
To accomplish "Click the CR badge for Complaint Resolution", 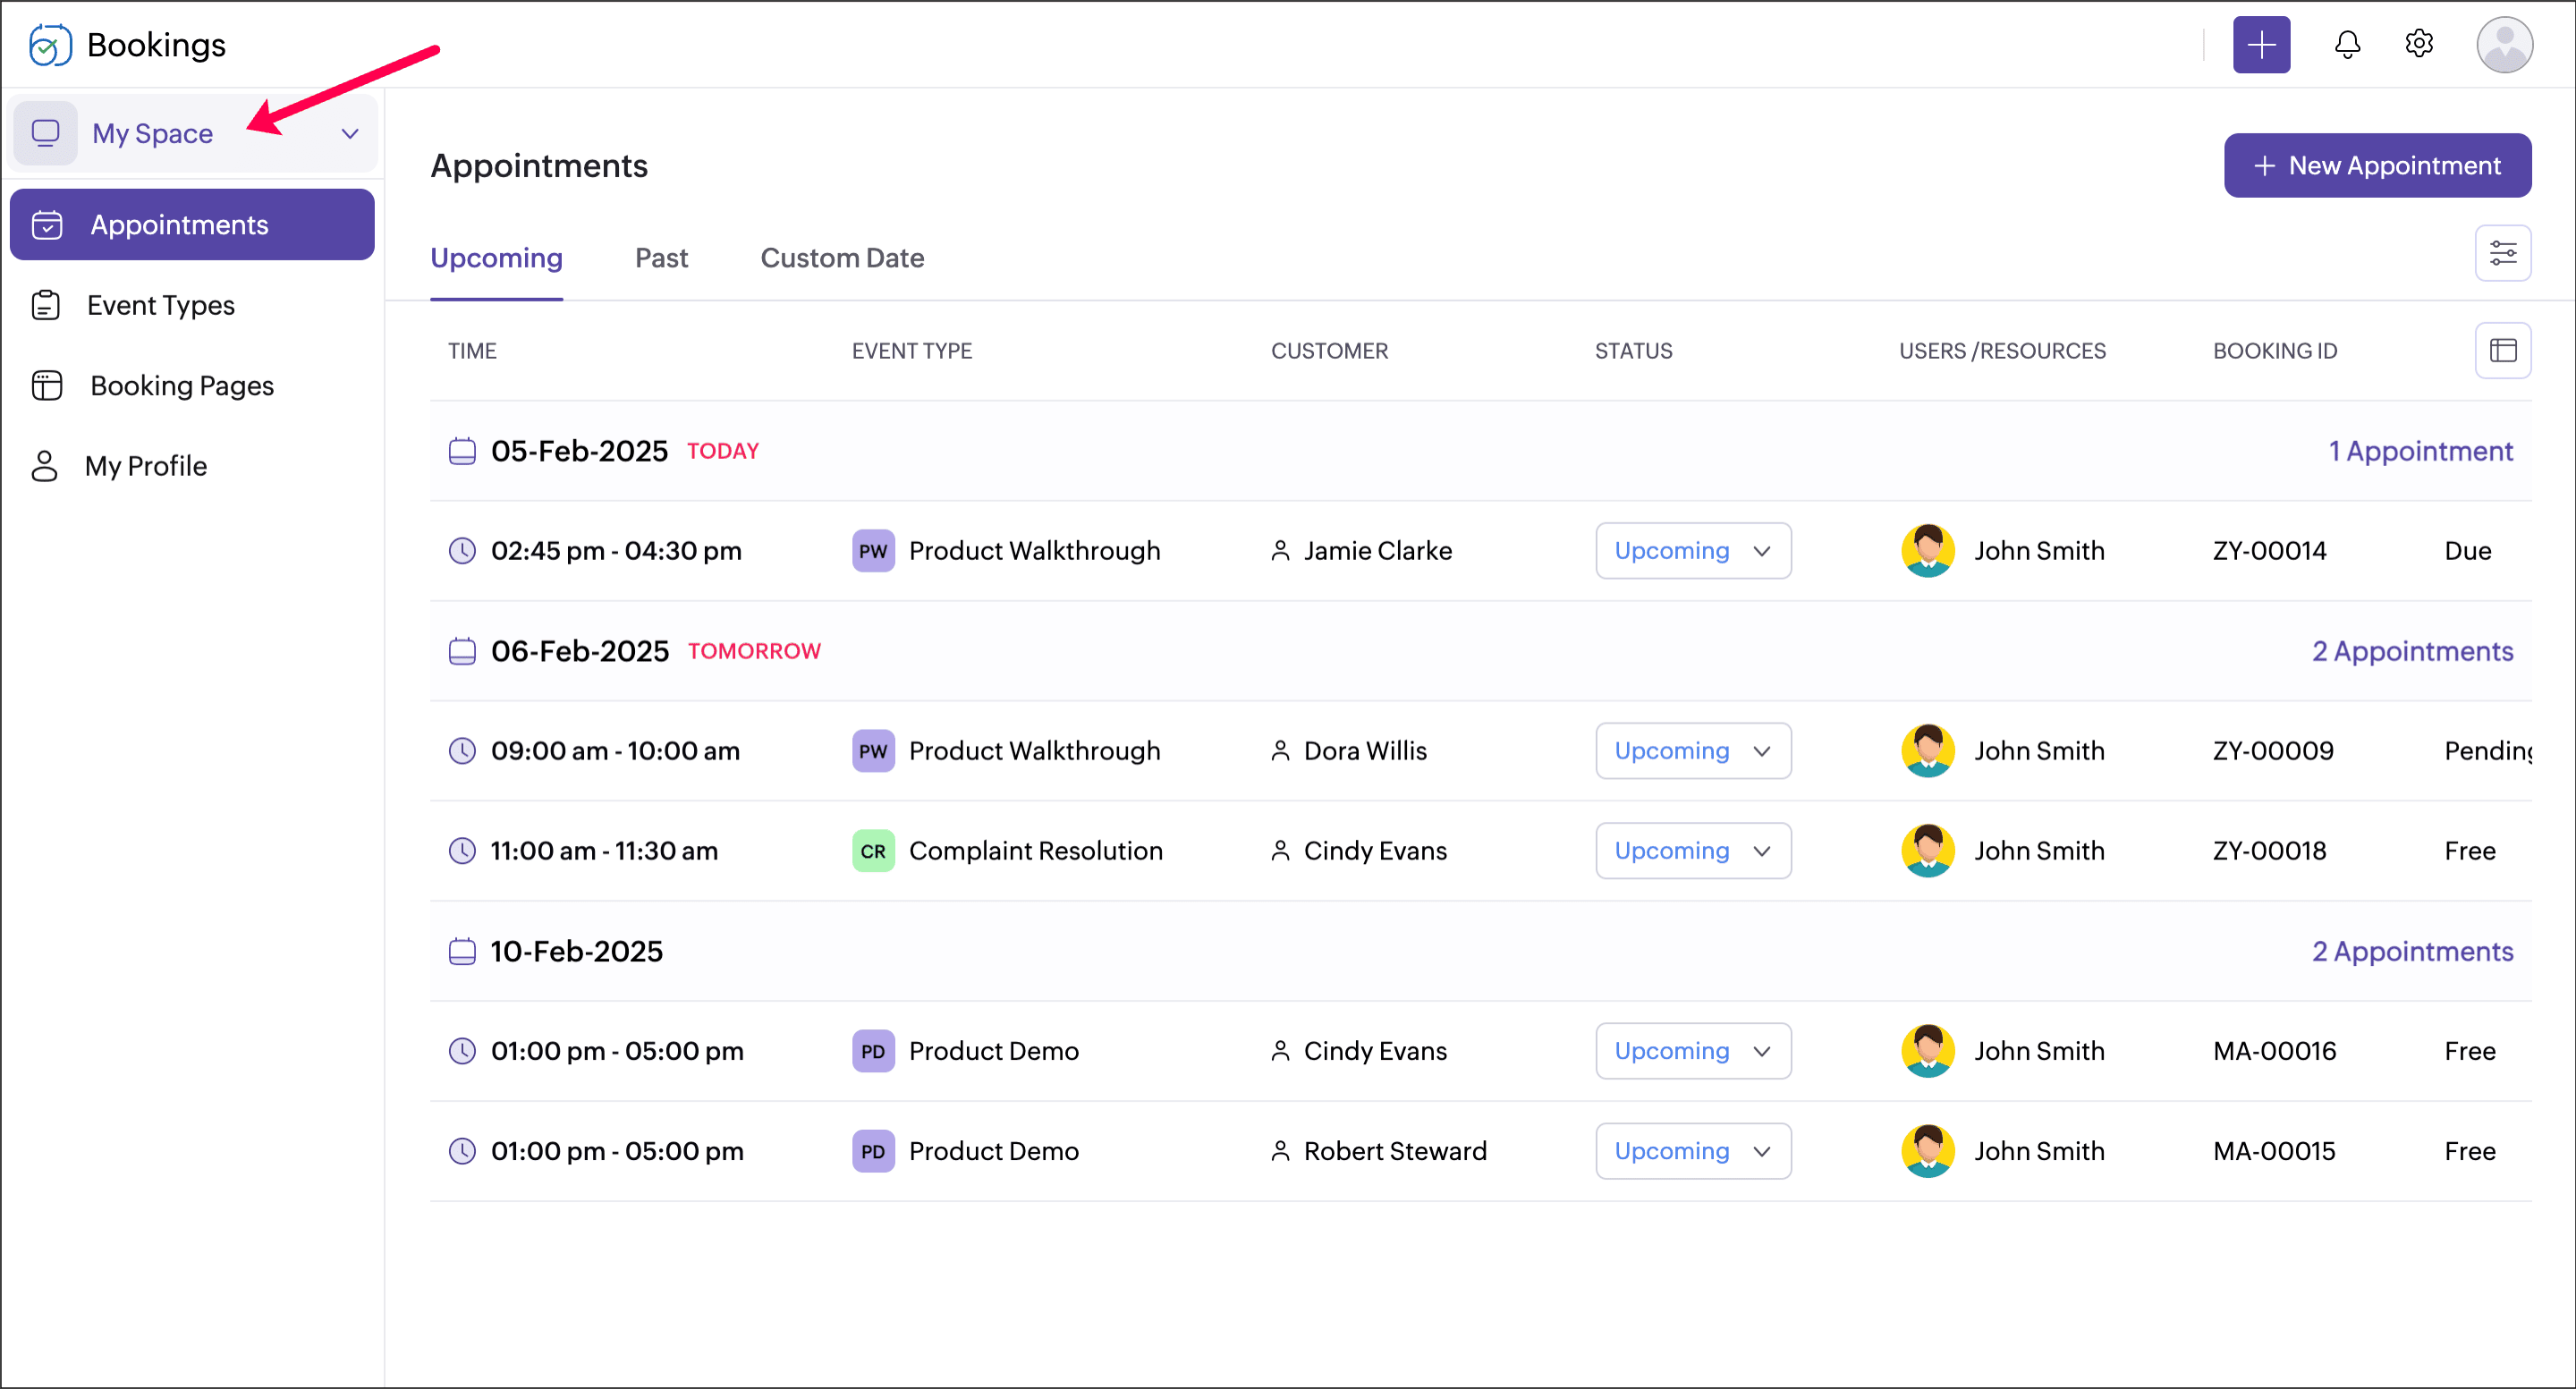I will [x=873, y=851].
